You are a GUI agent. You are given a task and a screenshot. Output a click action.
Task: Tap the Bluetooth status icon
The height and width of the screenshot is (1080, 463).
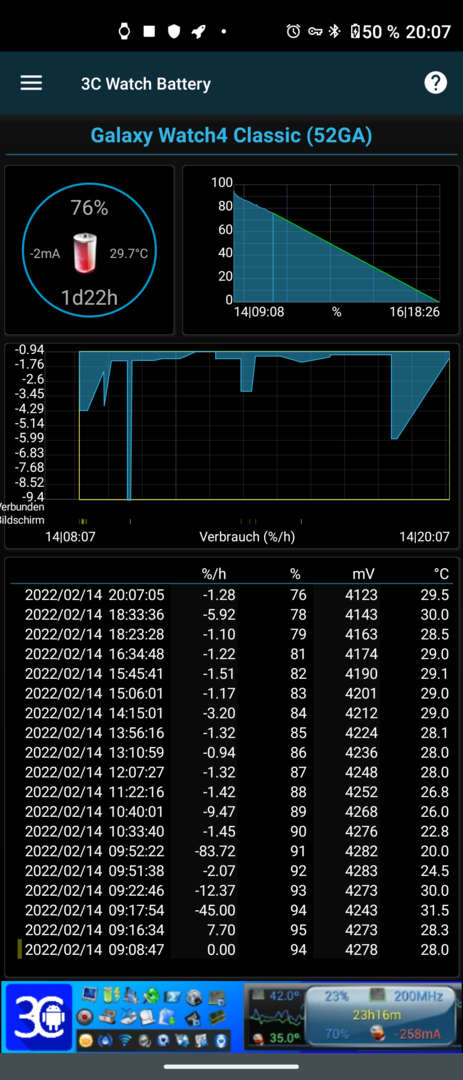coord(335,31)
